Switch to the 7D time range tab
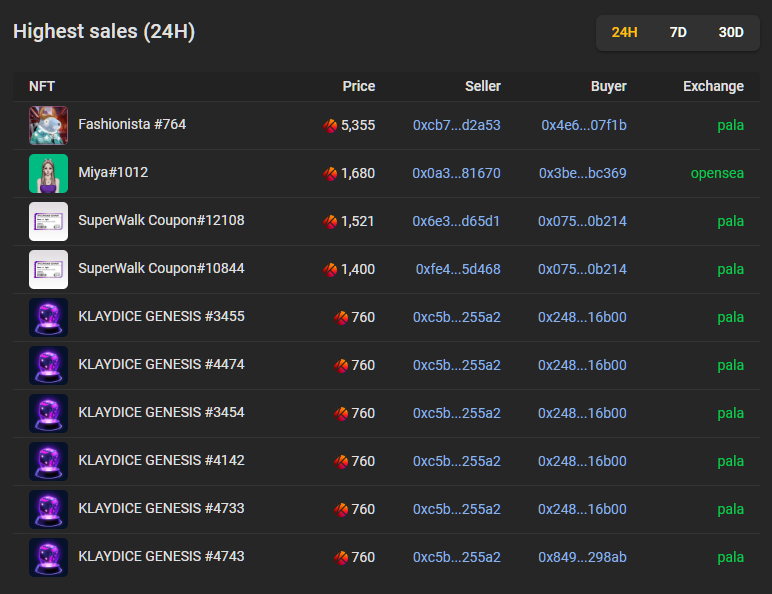This screenshot has width=772, height=594. coord(678,33)
